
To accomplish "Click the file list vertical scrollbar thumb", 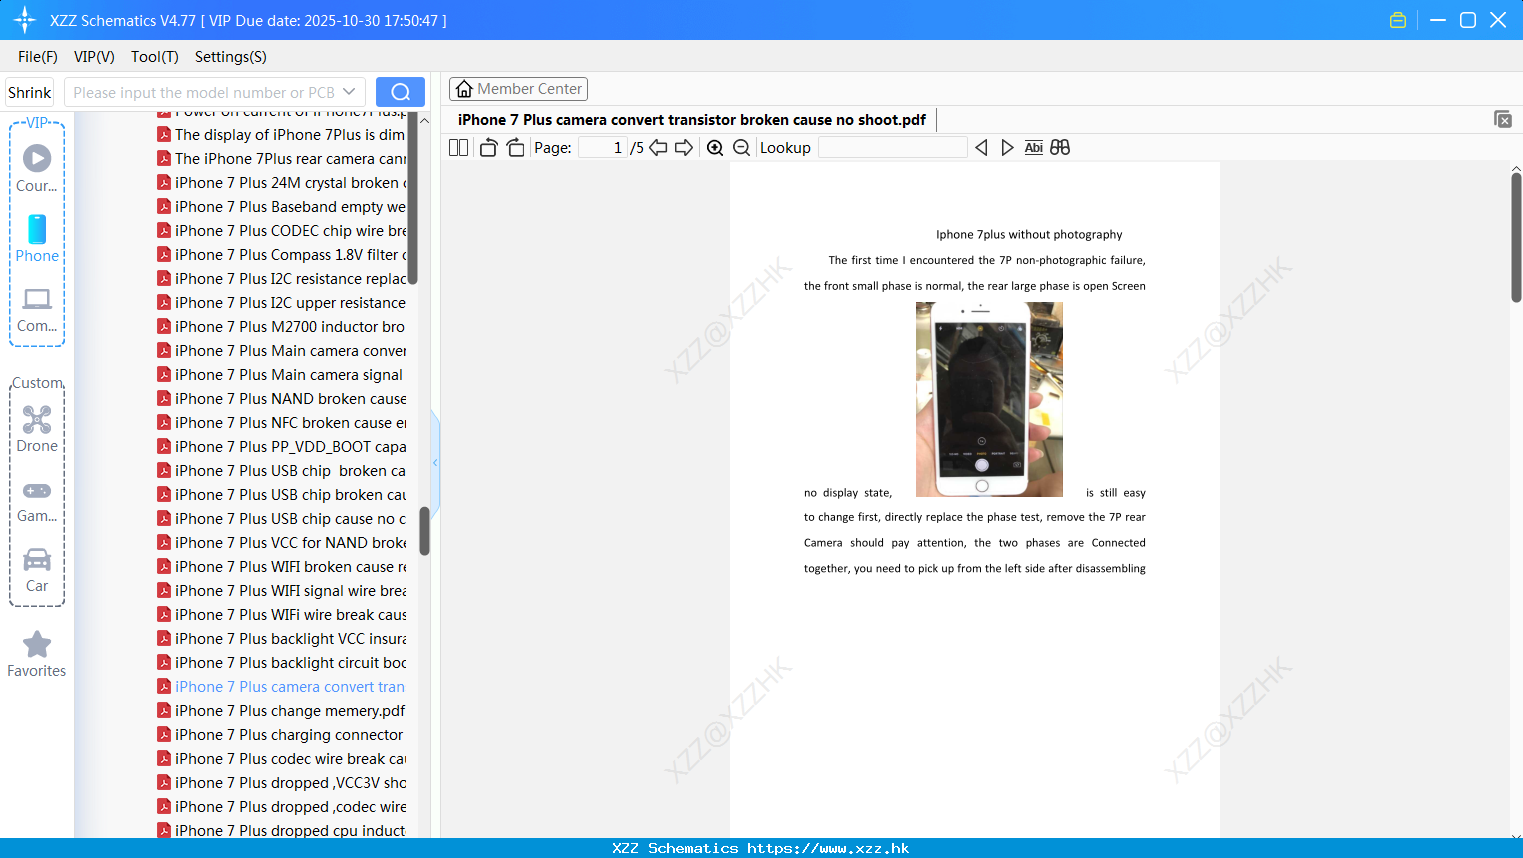I will pyautogui.click(x=424, y=531).
